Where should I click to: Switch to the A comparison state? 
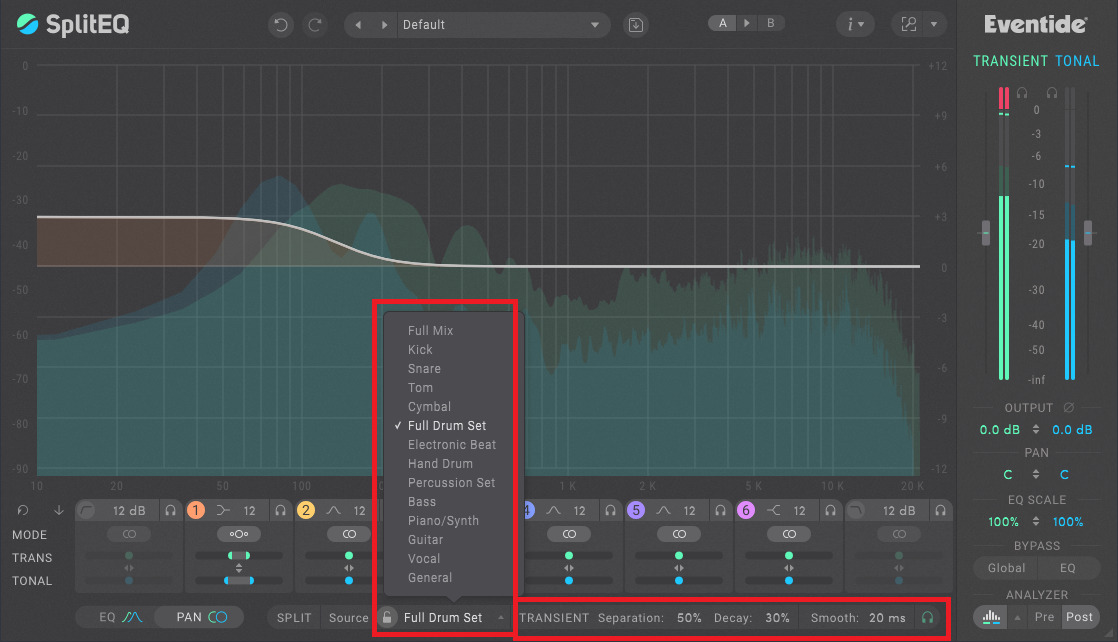[722, 23]
